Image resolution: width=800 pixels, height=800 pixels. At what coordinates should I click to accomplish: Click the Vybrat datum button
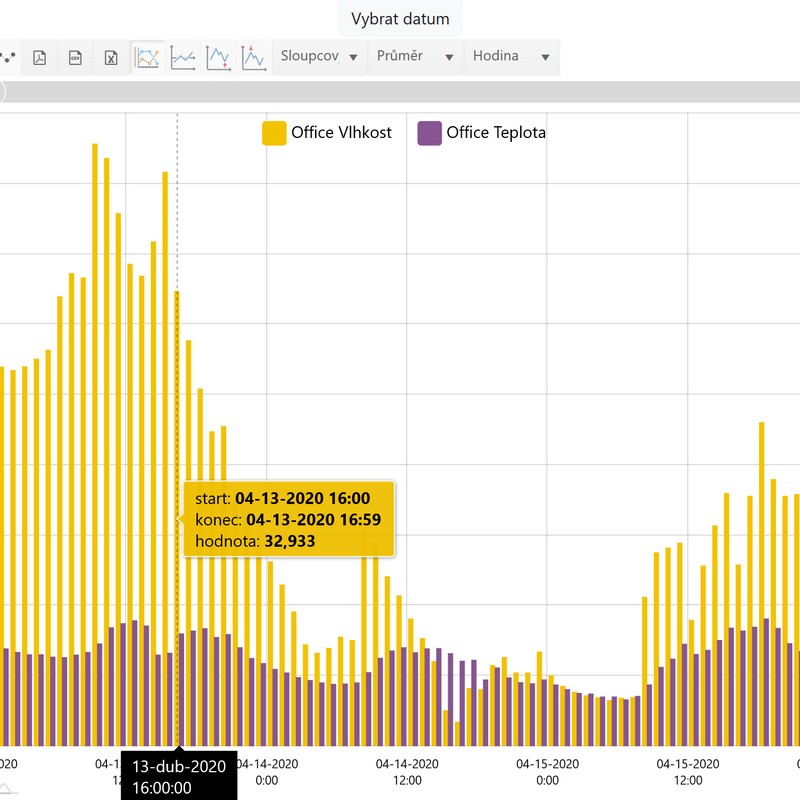(x=400, y=19)
